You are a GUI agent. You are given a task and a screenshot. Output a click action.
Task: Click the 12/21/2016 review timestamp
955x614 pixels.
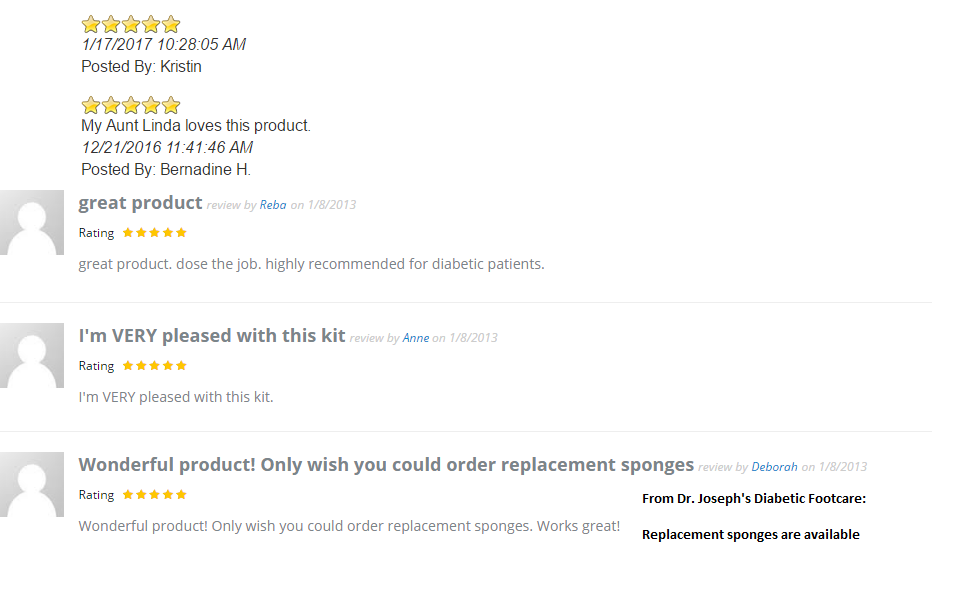coord(167,148)
